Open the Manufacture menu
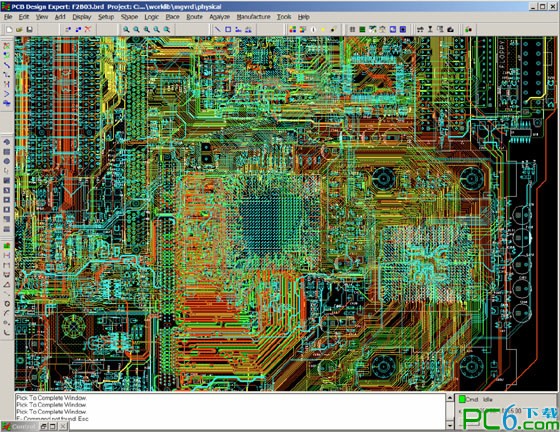 tap(253, 17)
